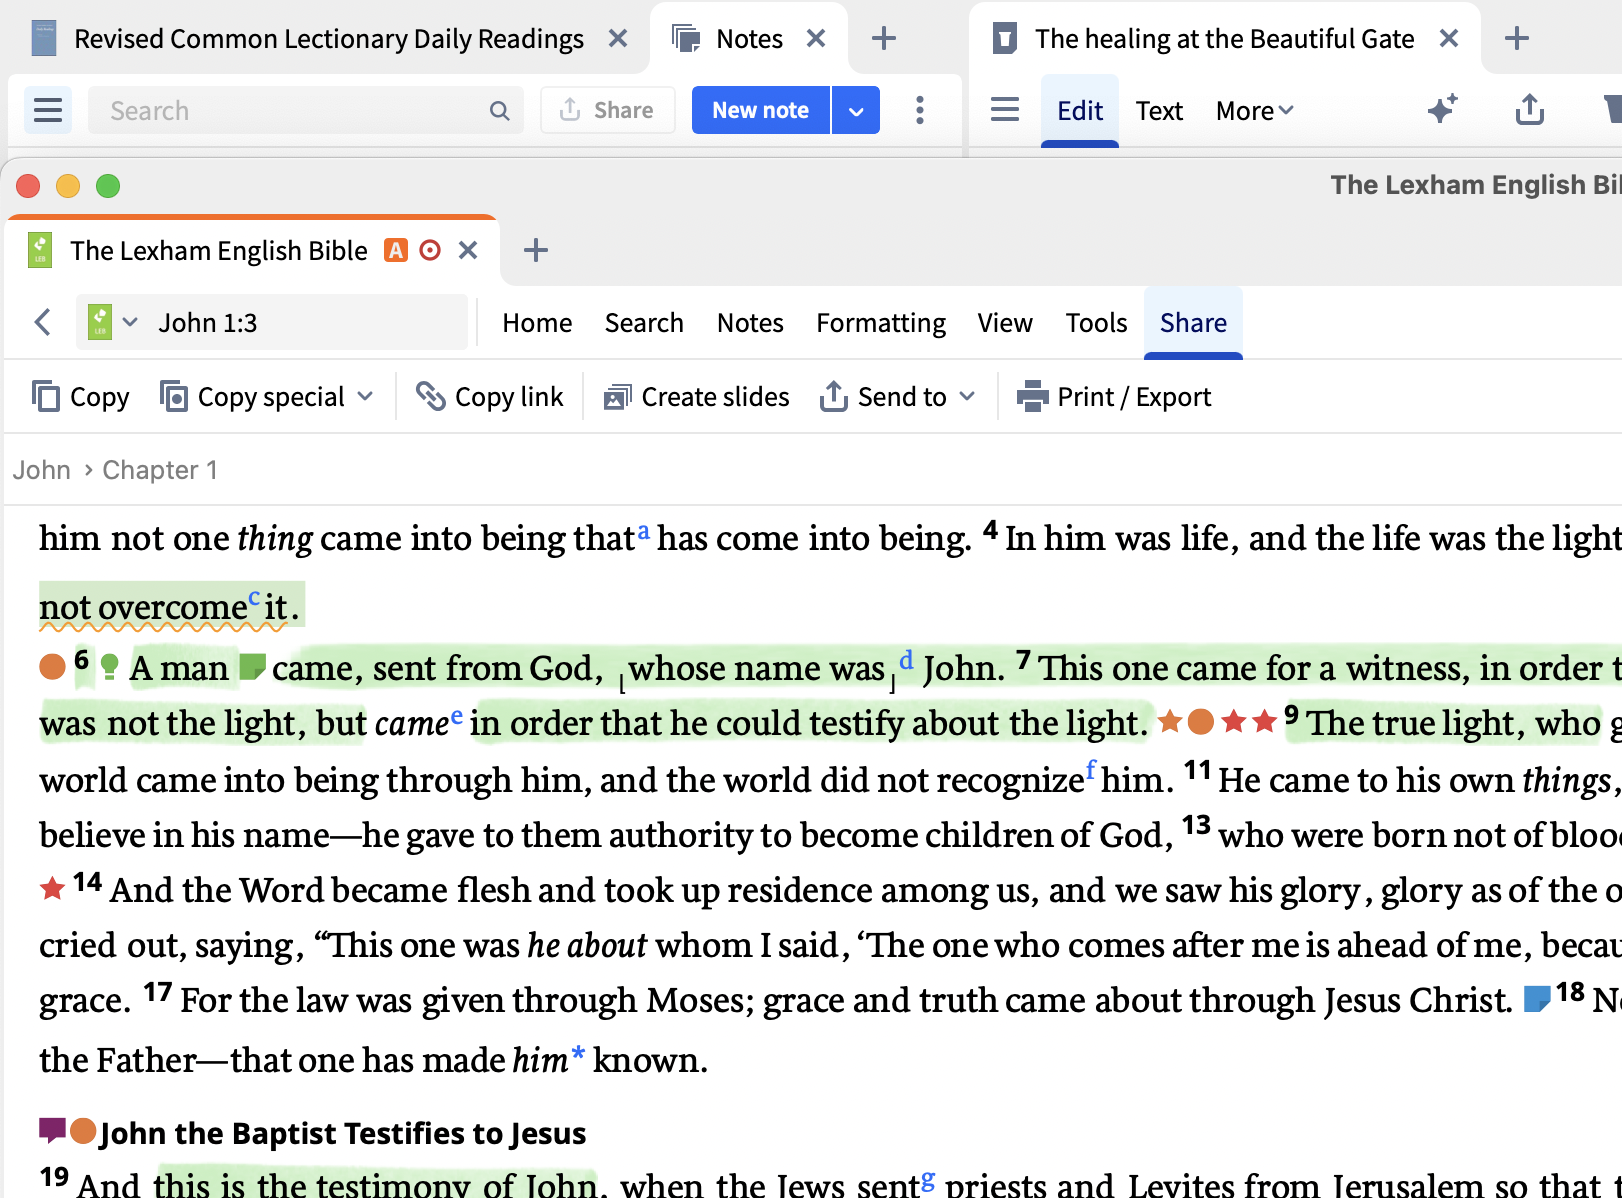The height and width of the screenshot is (1198, 1622).
Task: Open the More menu in the note editor
Action: (x=1254, y=110)
